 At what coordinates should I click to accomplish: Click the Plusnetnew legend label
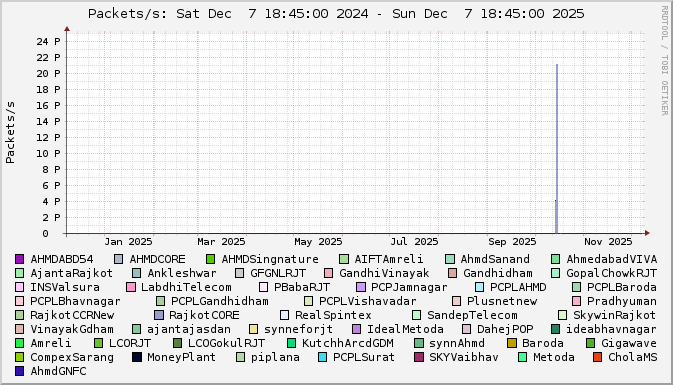[x=502, y=301]
